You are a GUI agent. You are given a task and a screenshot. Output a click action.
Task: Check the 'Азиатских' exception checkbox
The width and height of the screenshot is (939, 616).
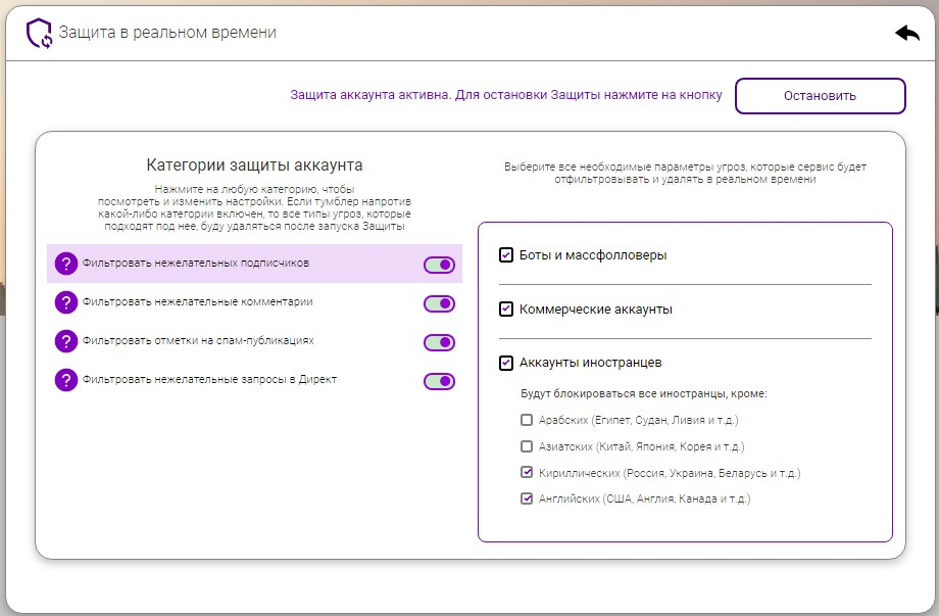[x=527, y=447]
